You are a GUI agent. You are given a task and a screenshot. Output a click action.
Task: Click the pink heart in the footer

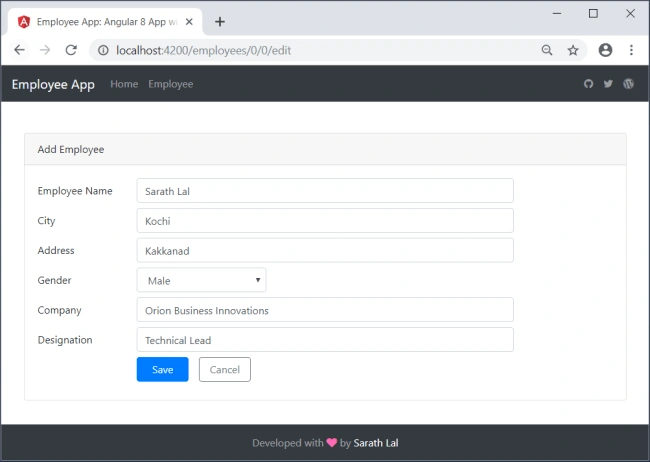click(332, 443)
